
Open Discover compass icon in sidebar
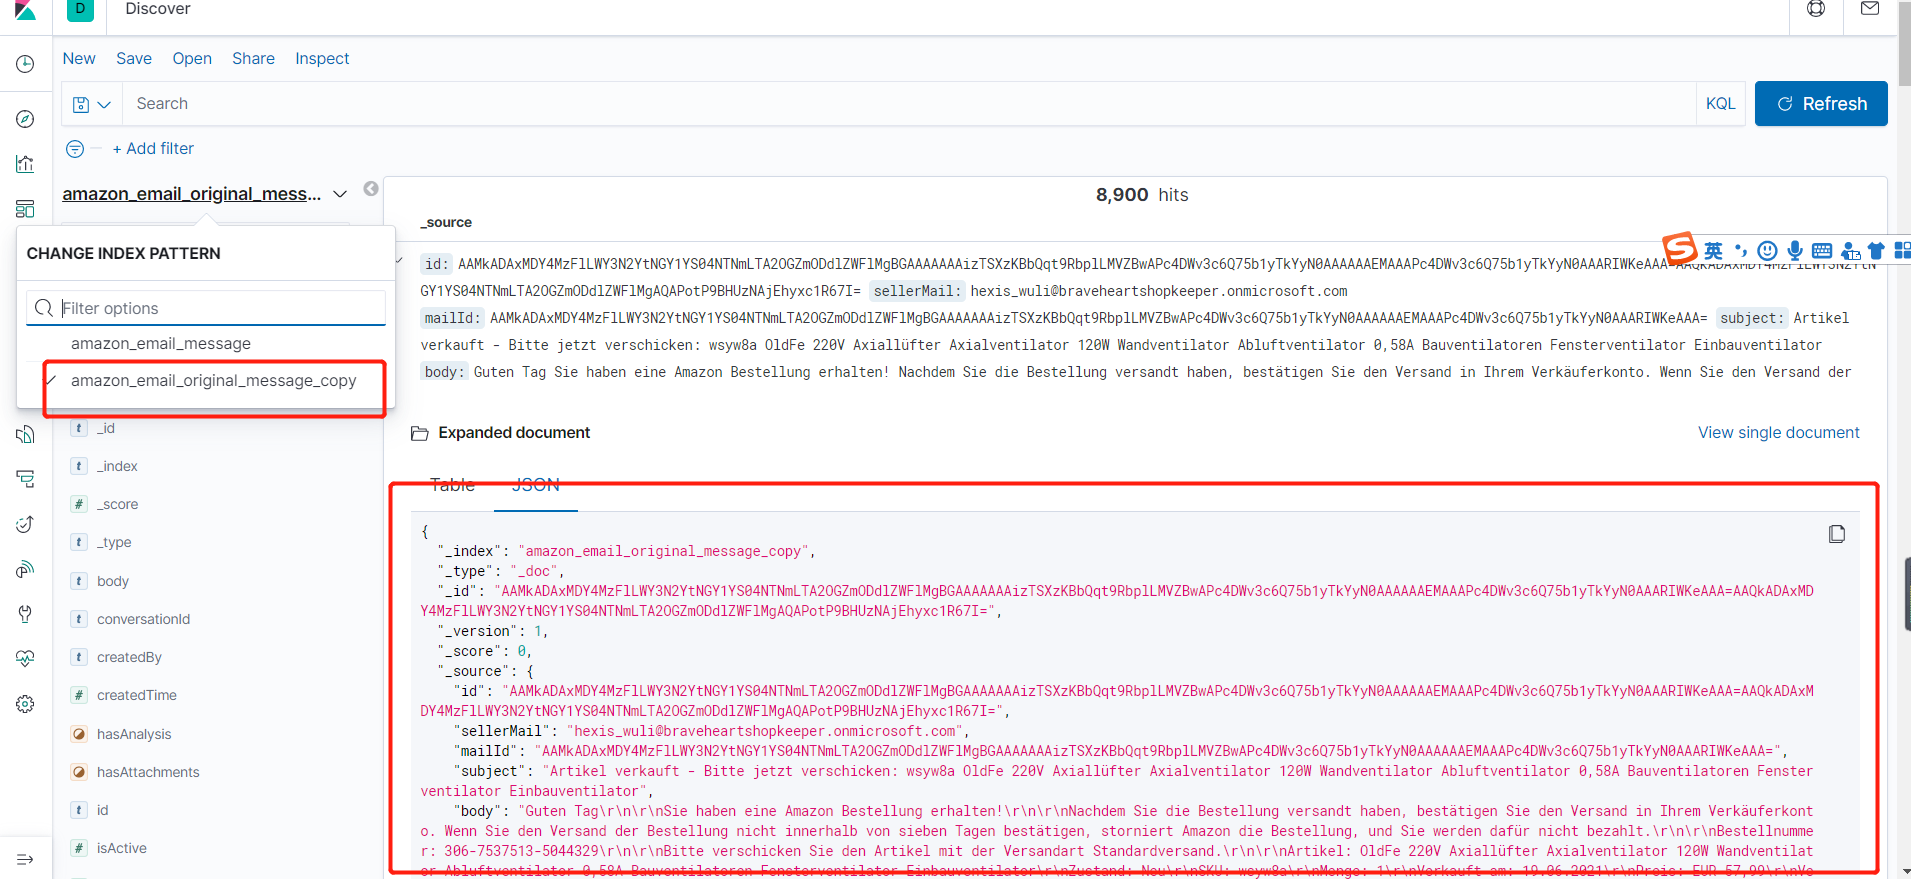25,119
